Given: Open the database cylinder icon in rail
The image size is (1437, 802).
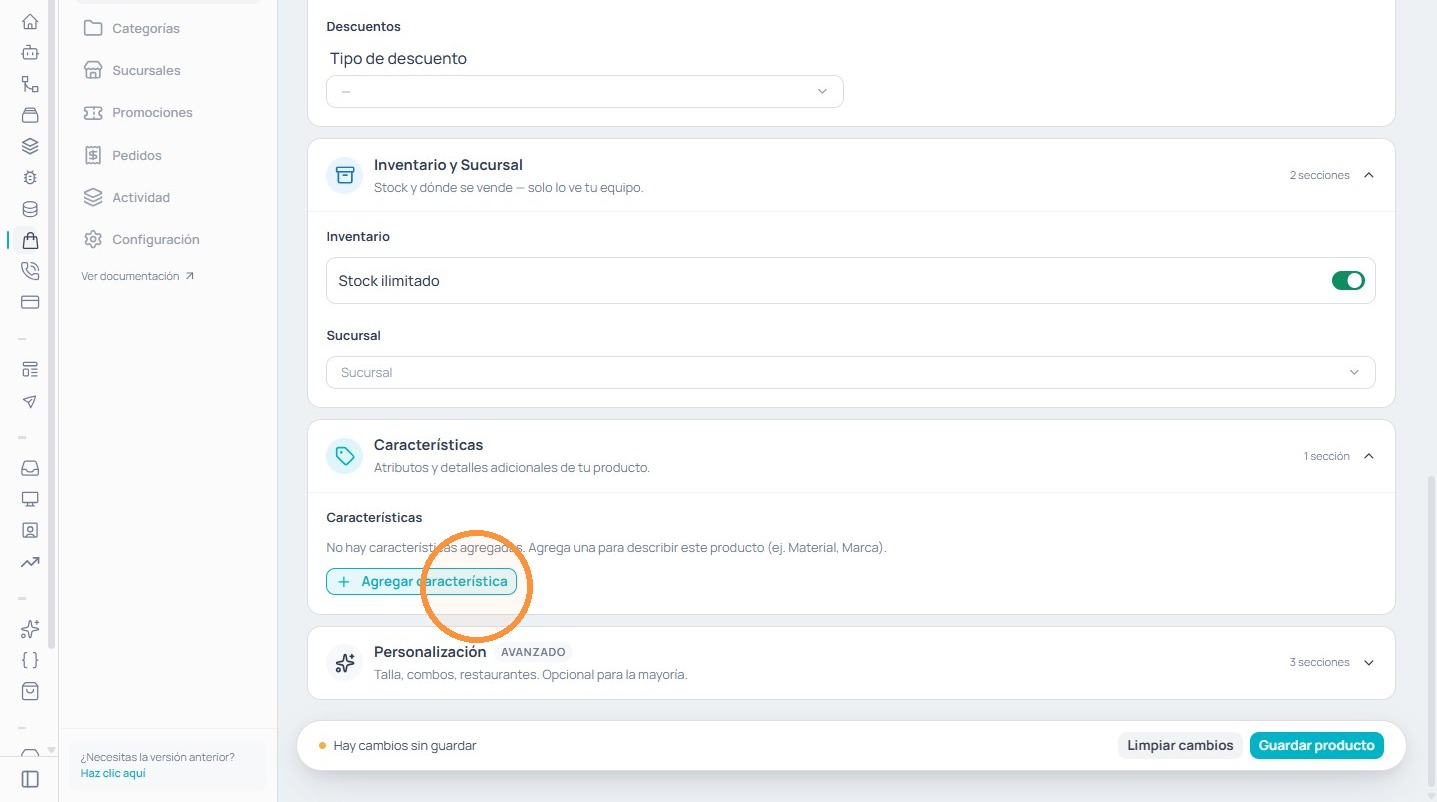Looking at the screenshot, I should coord(30,209).
